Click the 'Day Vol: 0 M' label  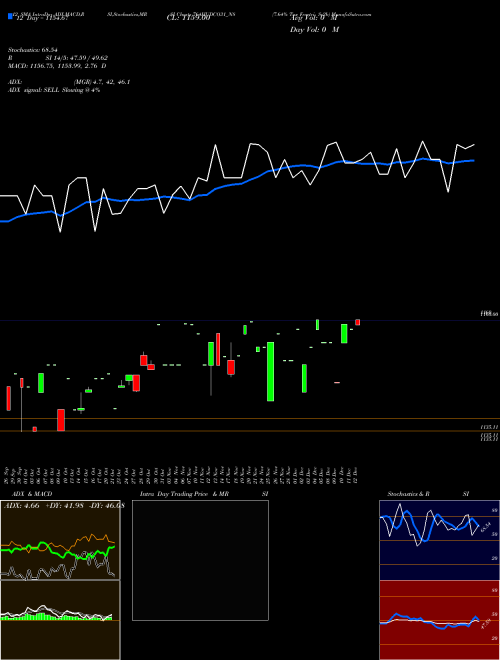click(314, 30)
